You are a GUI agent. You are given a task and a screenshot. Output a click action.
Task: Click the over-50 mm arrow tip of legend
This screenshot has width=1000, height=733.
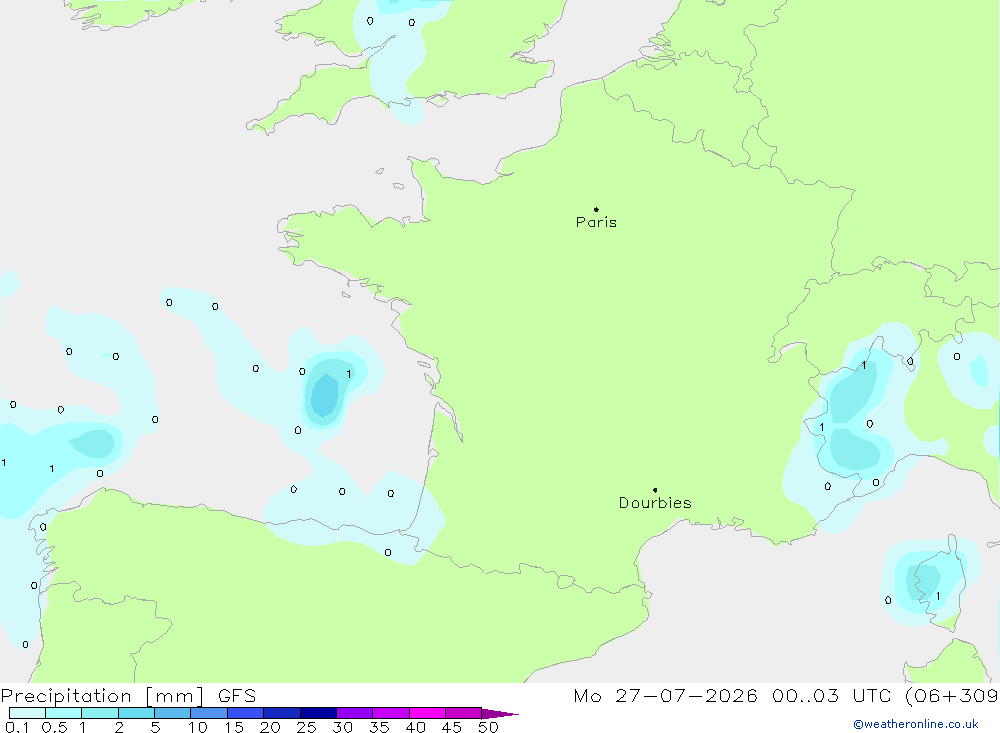tap(501, 714)
